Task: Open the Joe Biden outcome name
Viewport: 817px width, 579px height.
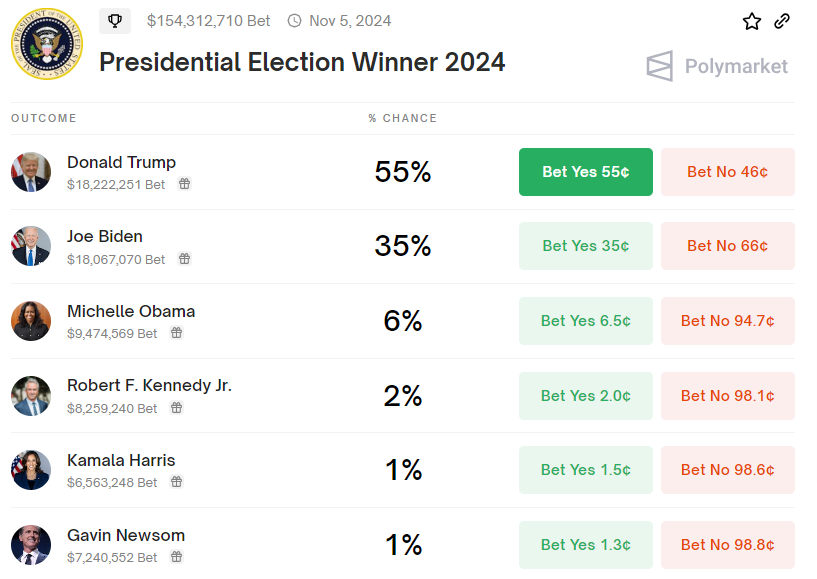Action: point(105,237)
